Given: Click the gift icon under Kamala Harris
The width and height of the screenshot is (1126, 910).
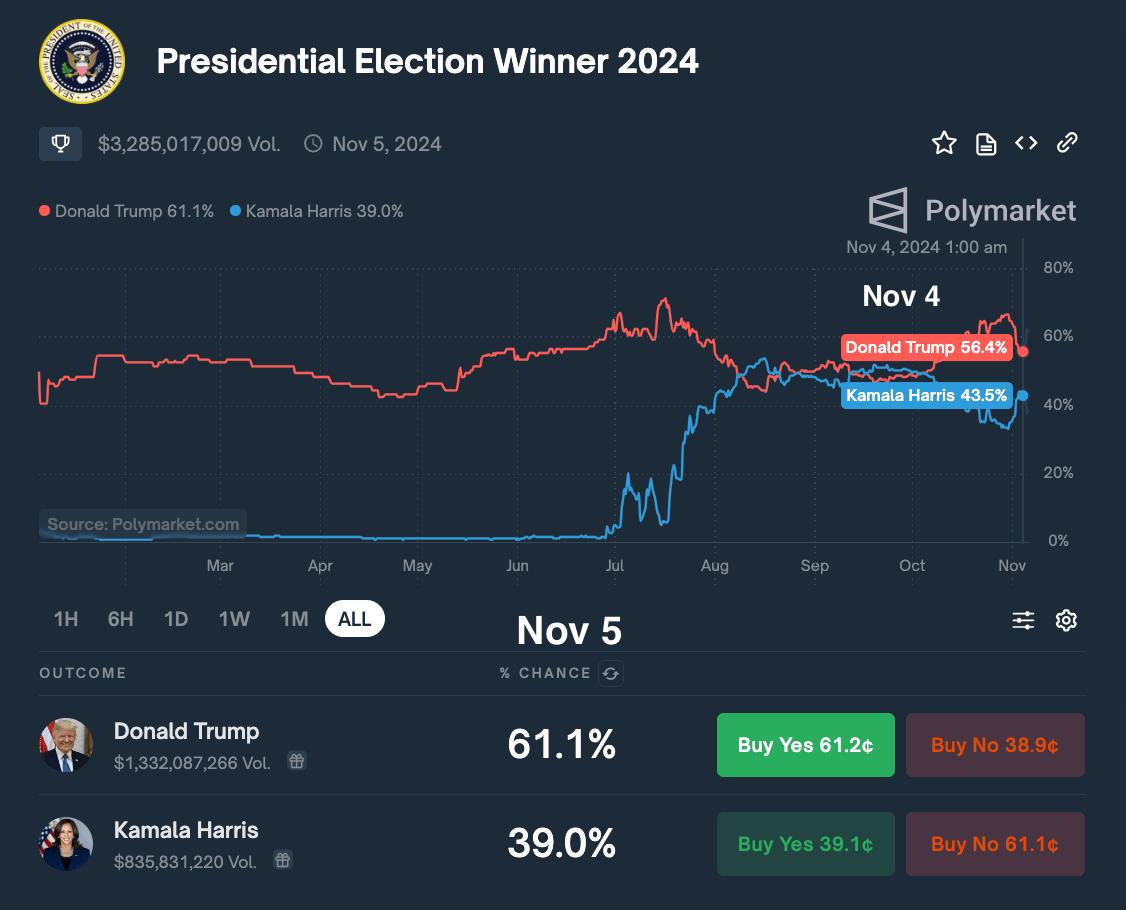Looking at the screenshot, I should click(x=284, y=860).
